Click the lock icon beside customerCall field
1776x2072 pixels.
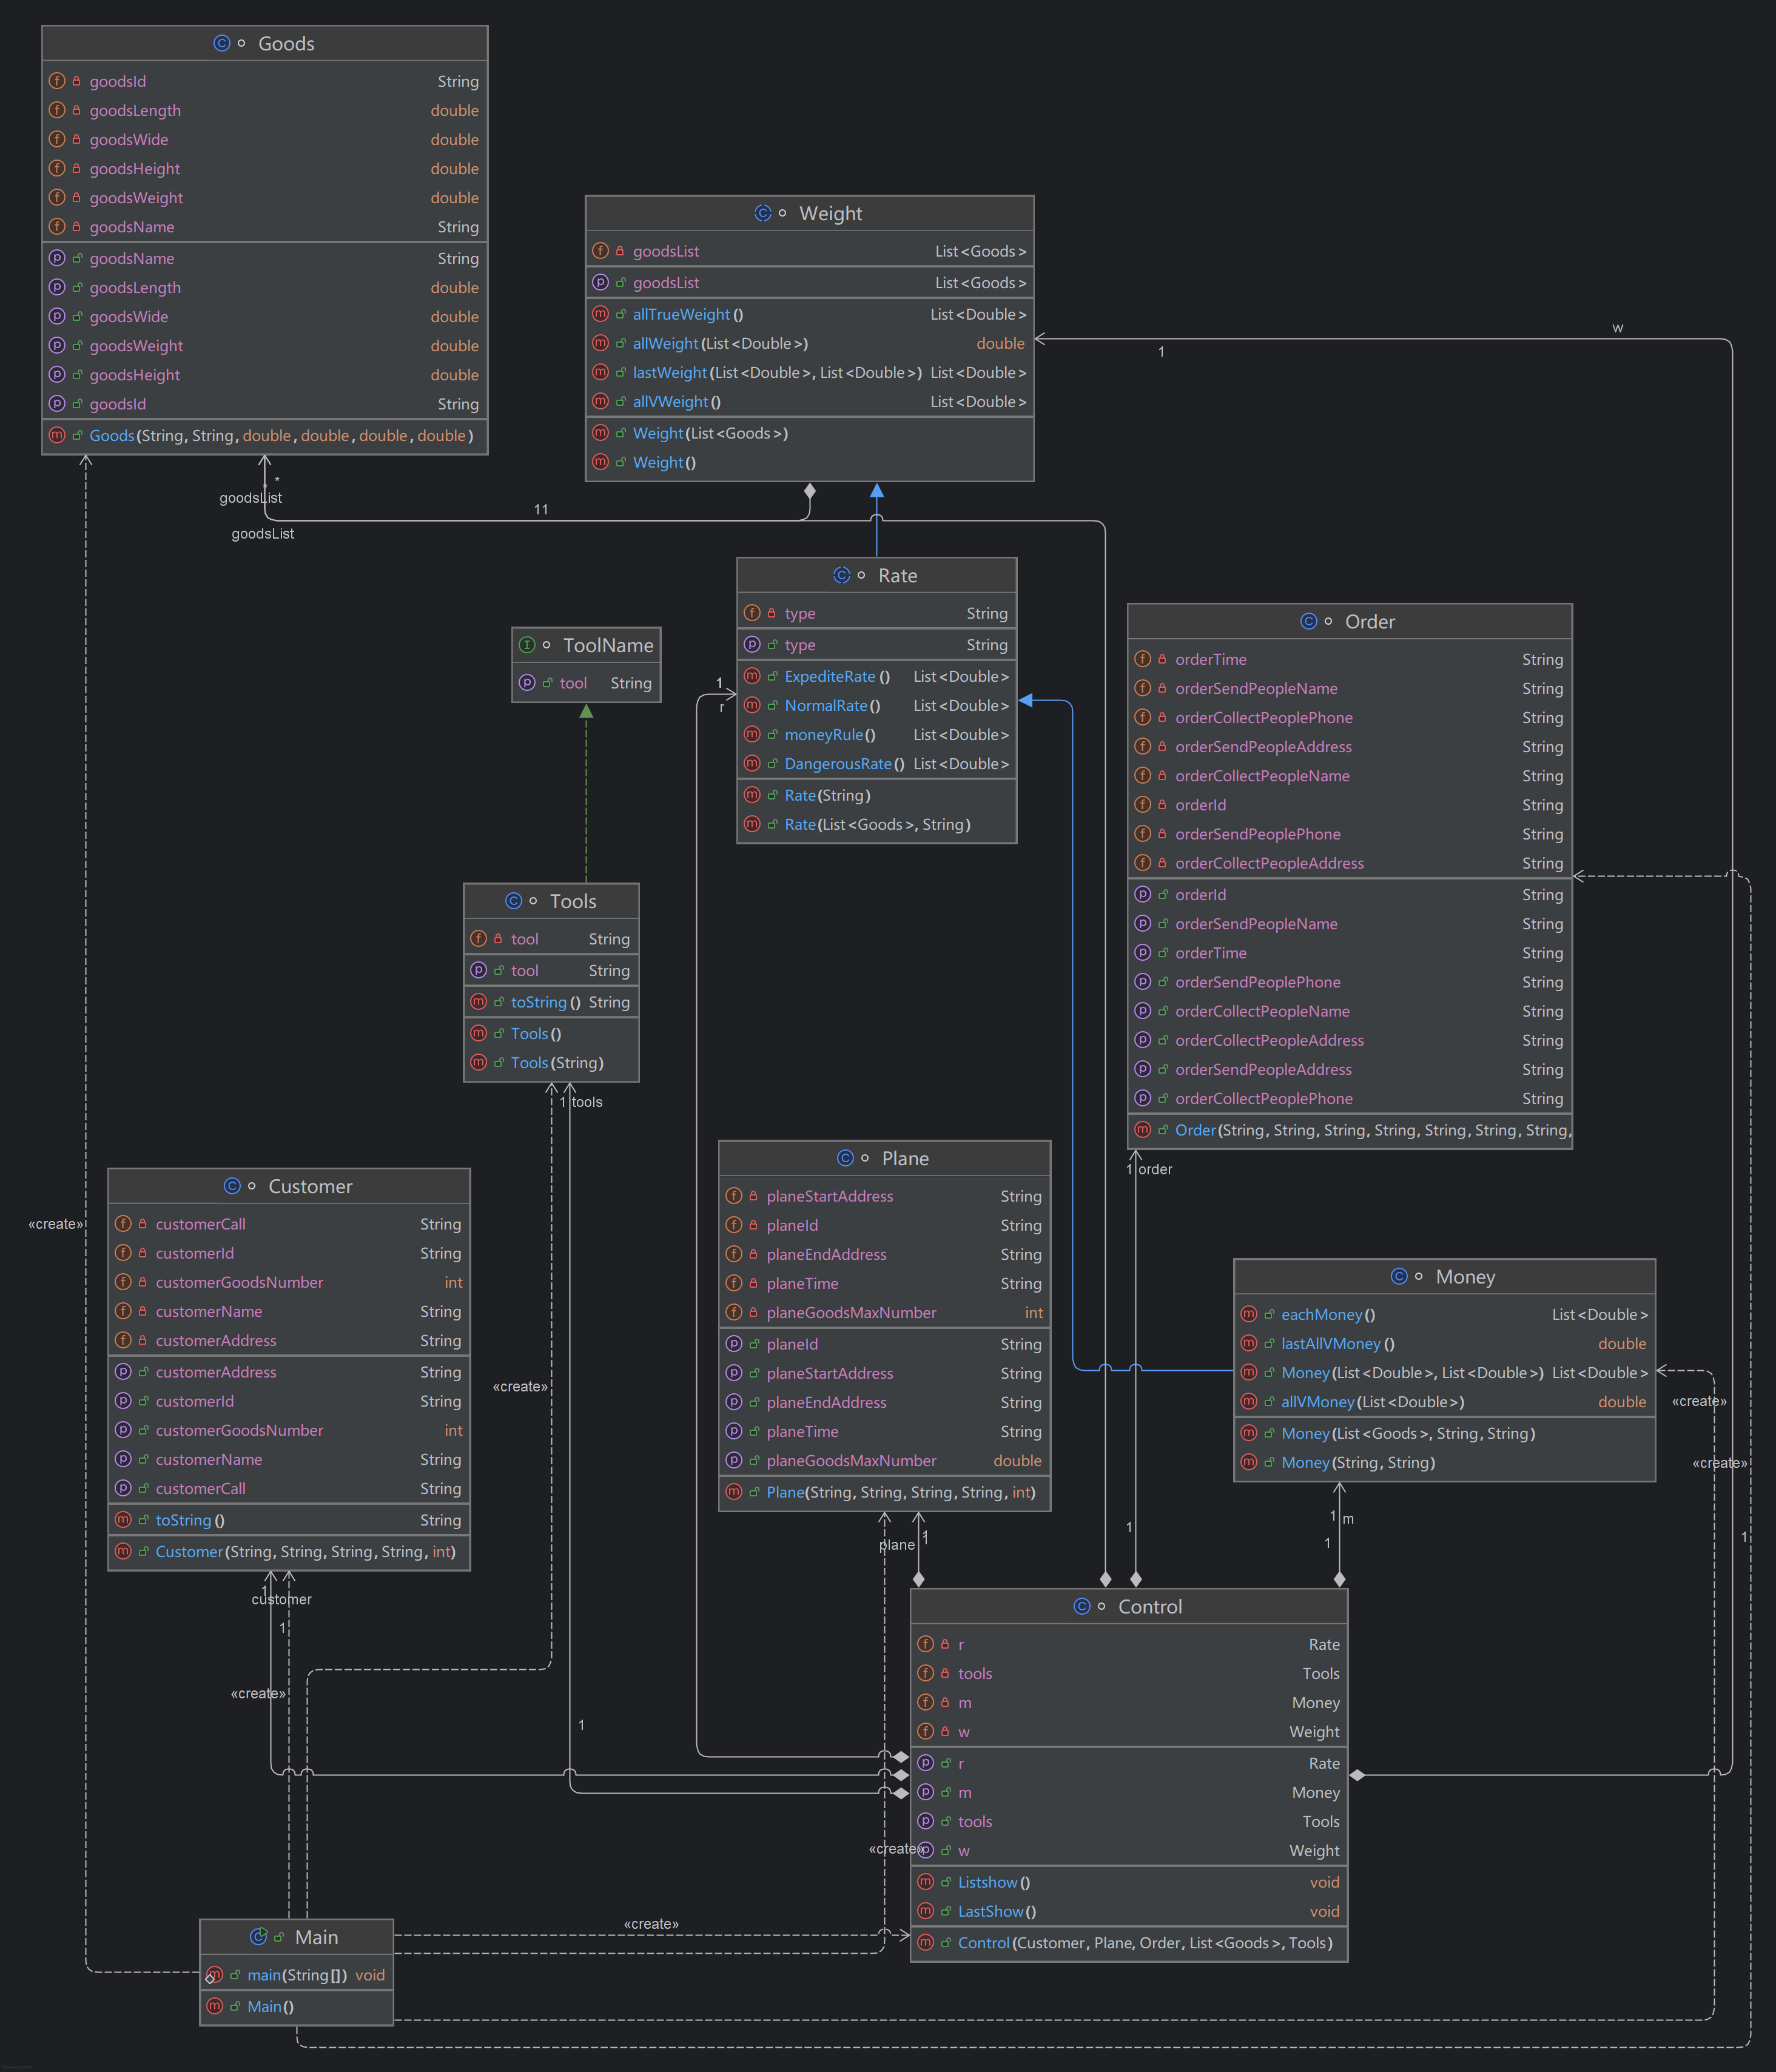click(x=143, y=1224)
